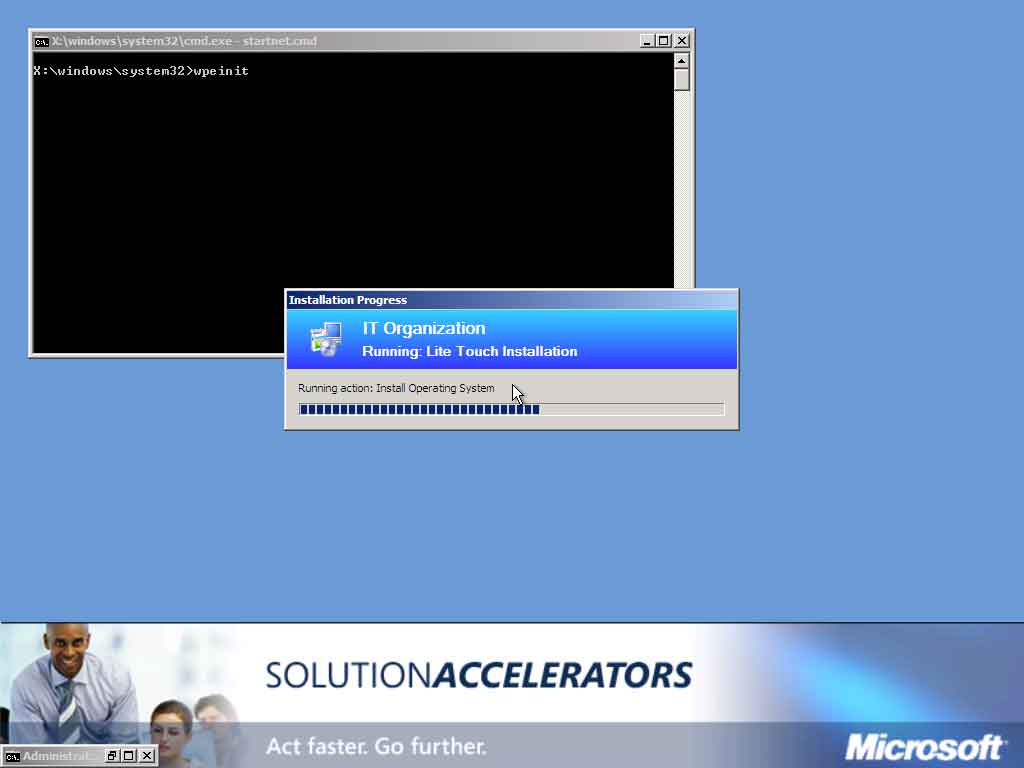The width and height of the screenshot is (1024, 768).
Task: Click the cmd.exe window system icon
Action: [x=42, y=42]
